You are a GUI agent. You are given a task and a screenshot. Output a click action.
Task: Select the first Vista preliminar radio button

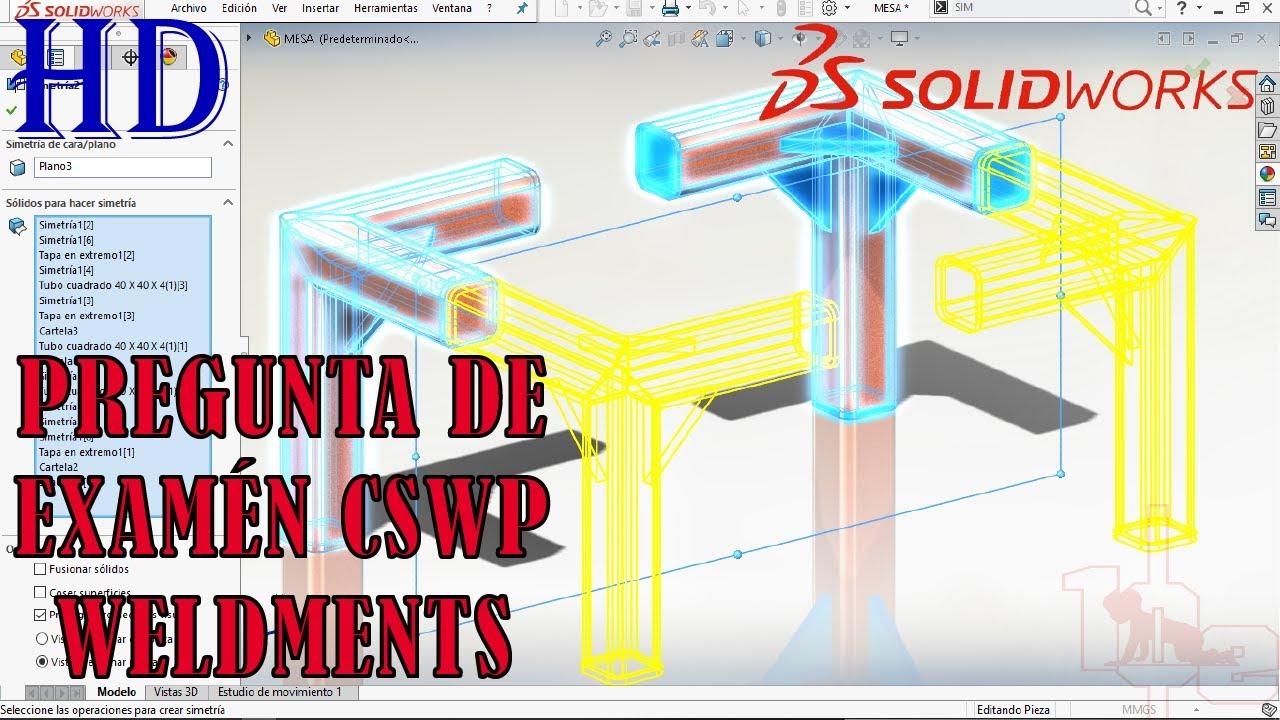(x=42, y=638)
